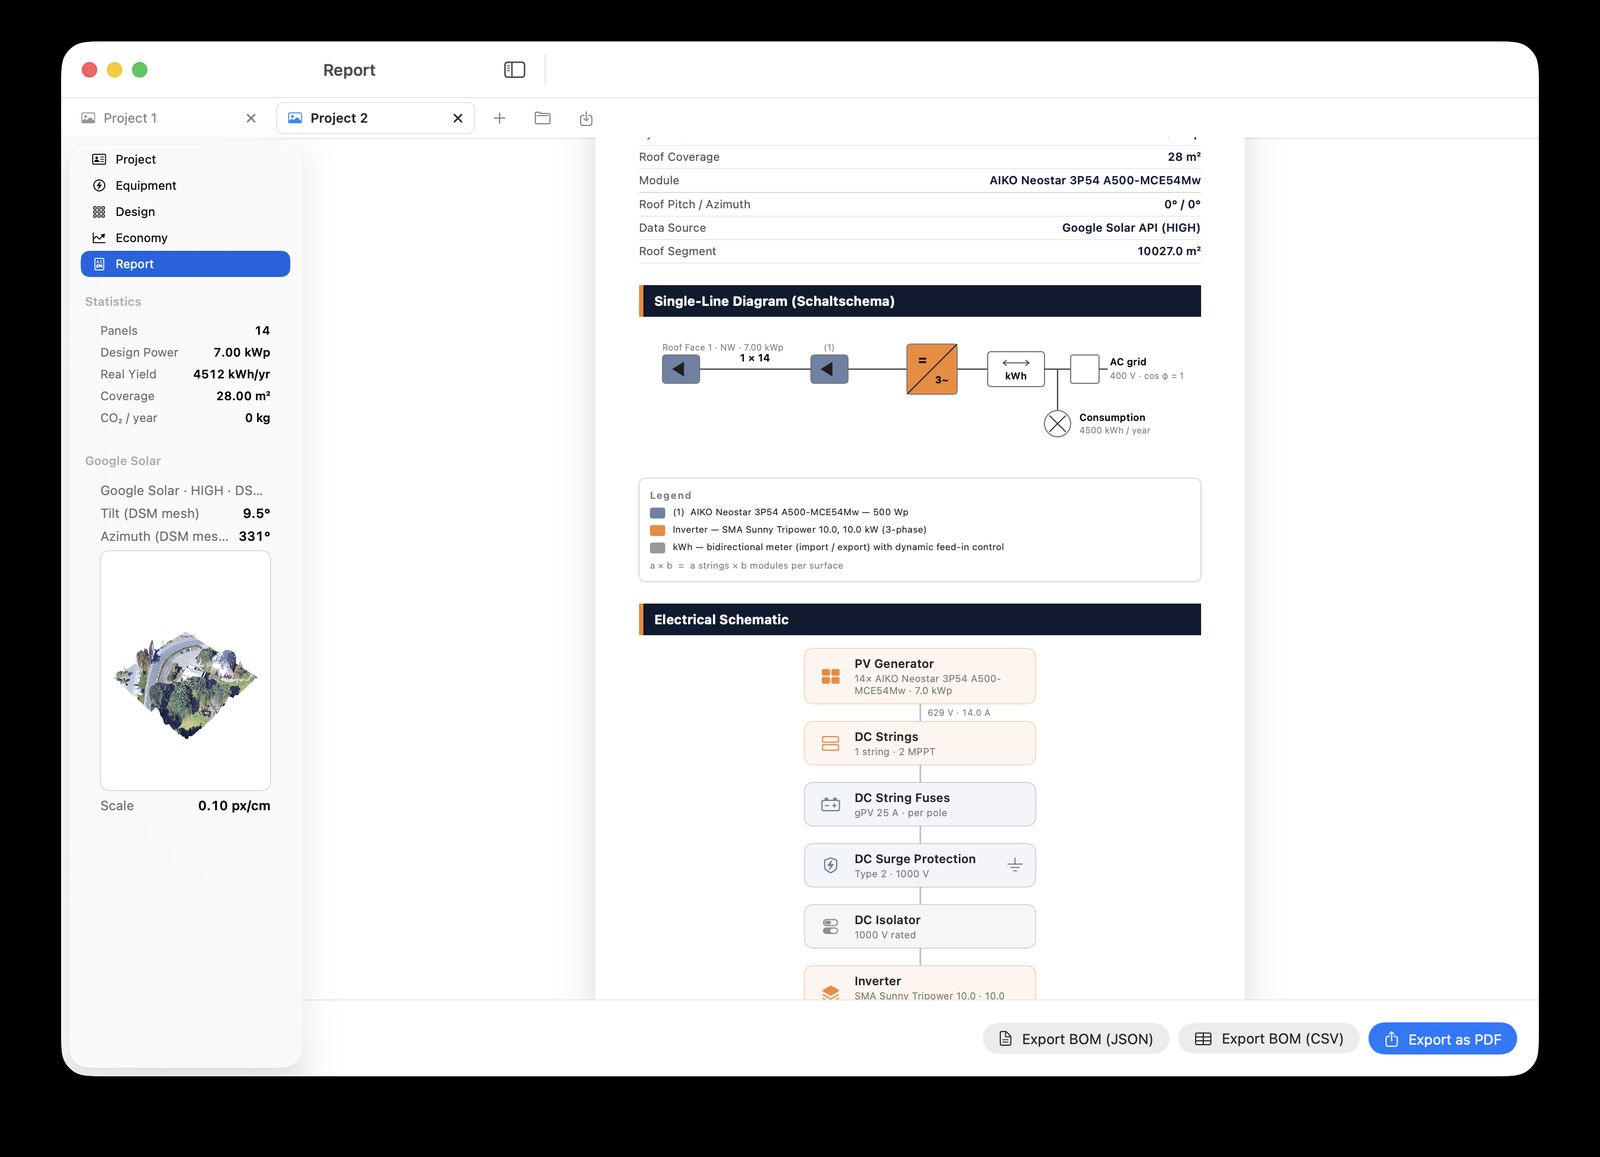The width and height of the screenshot is (1600, 1157).
Task: Click the Data Source Google Solar API value
Action: pyautogui.click(x=1131, y=228)
